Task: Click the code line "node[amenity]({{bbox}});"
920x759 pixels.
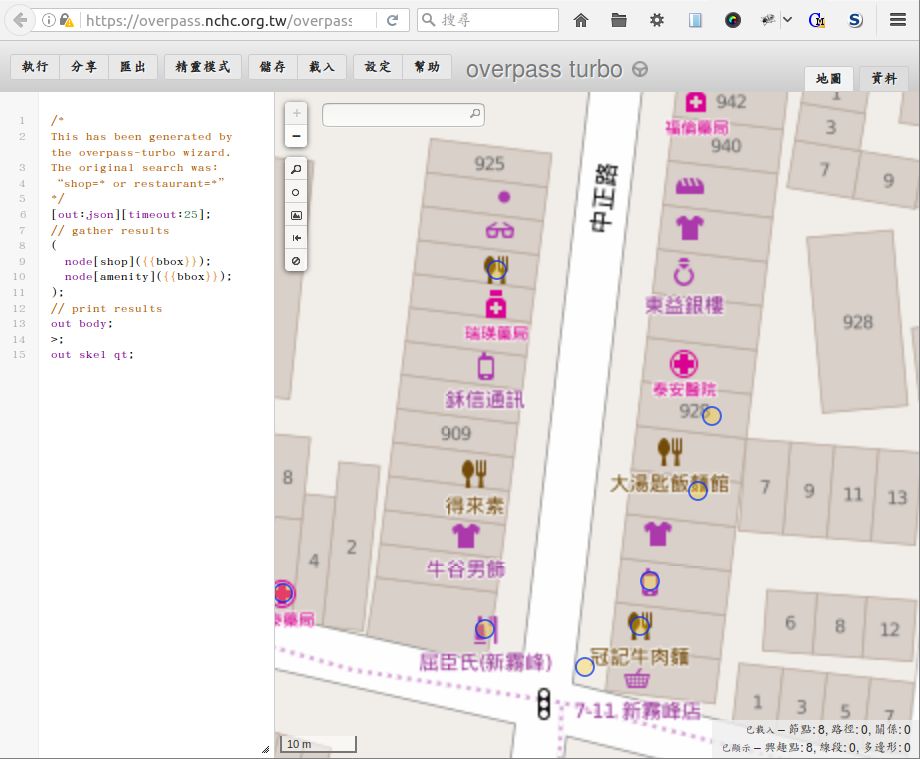Action: (148, 277)
